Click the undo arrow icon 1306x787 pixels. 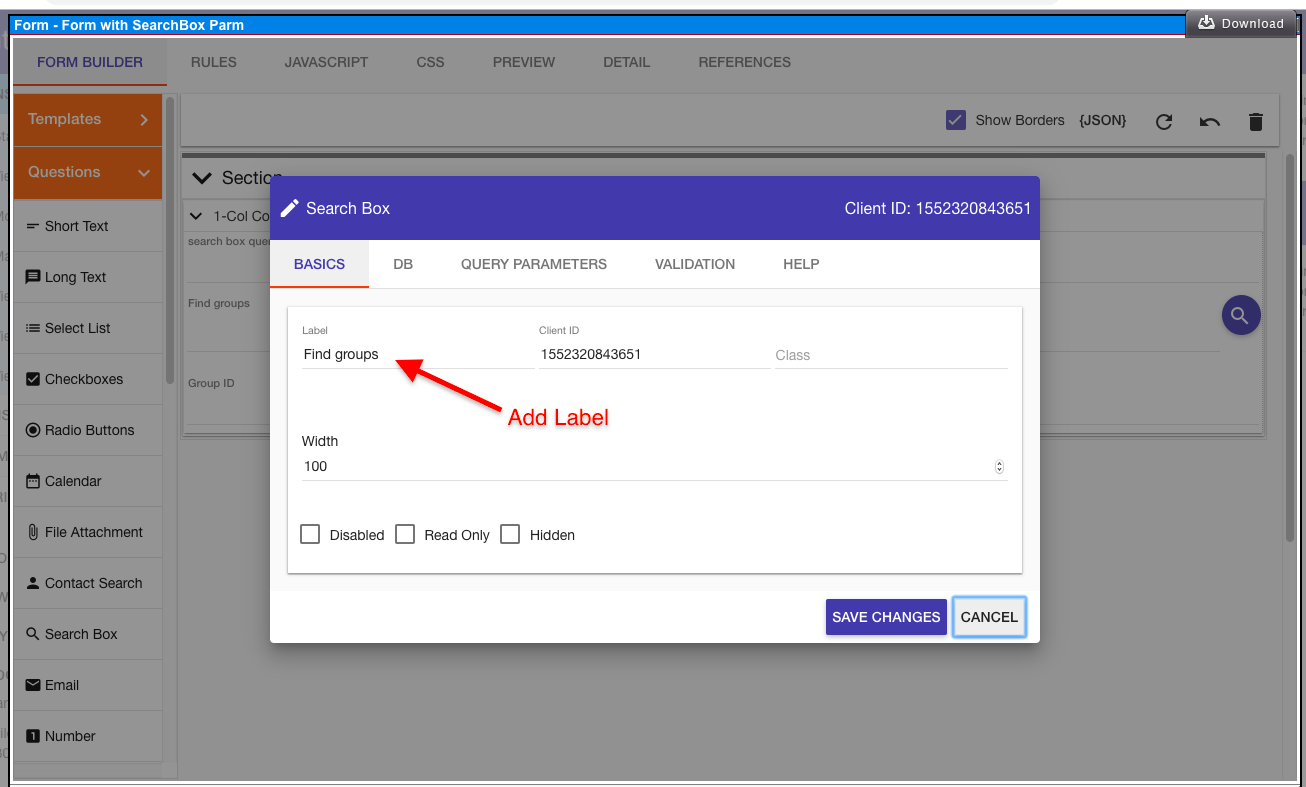click(x=1209, y=120)
